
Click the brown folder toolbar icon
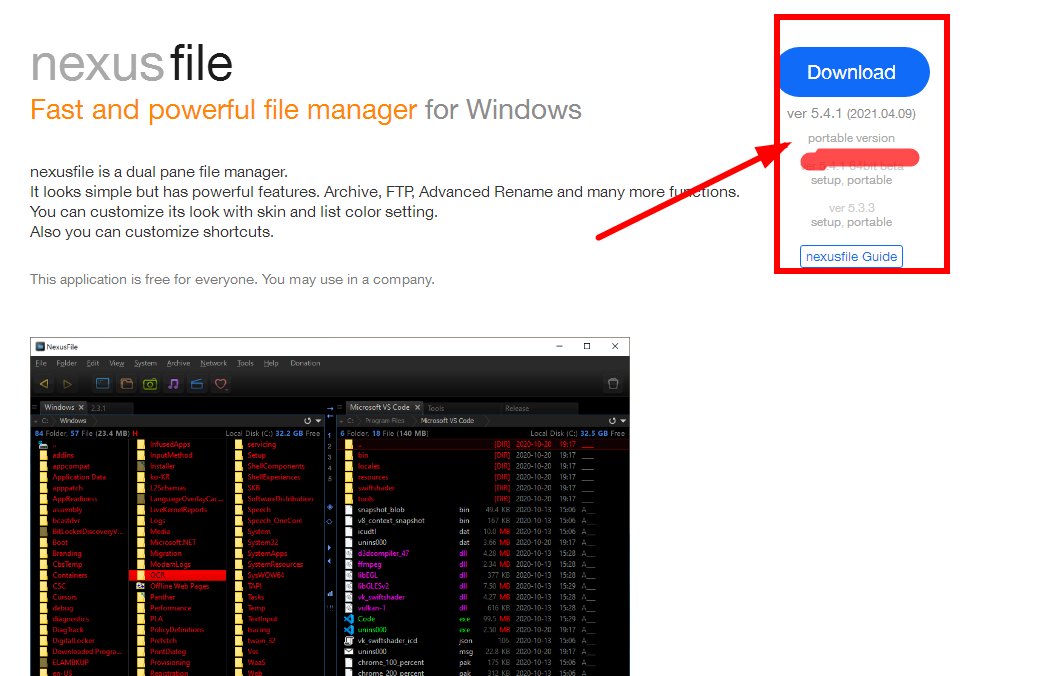click(127, 384)
